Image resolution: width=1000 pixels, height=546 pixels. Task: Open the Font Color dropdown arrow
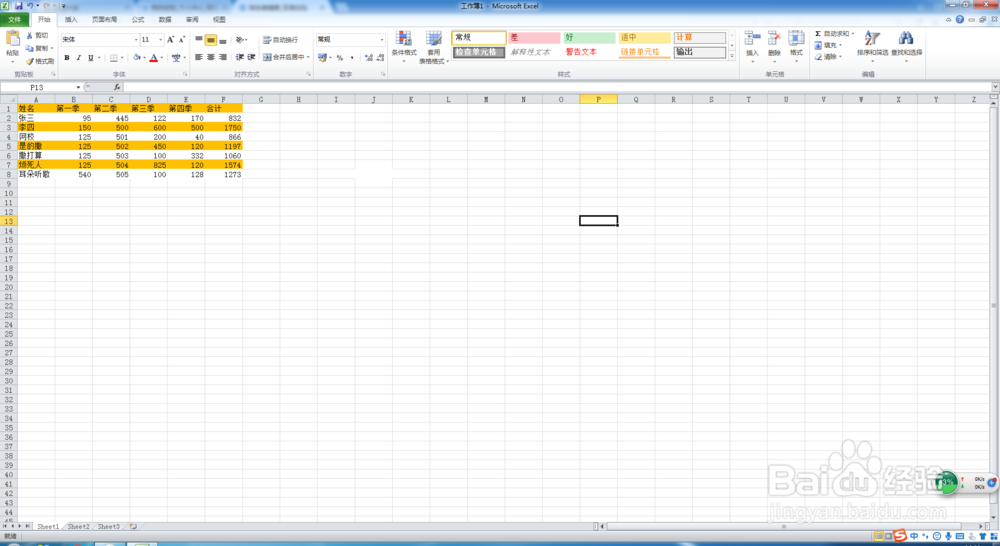[161, 57]
